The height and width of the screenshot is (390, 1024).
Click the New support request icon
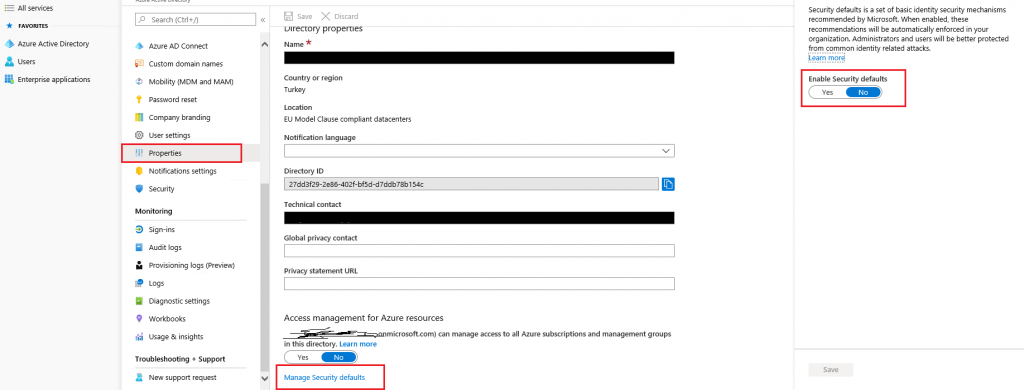pyautogui.click(x=138, y=378)
